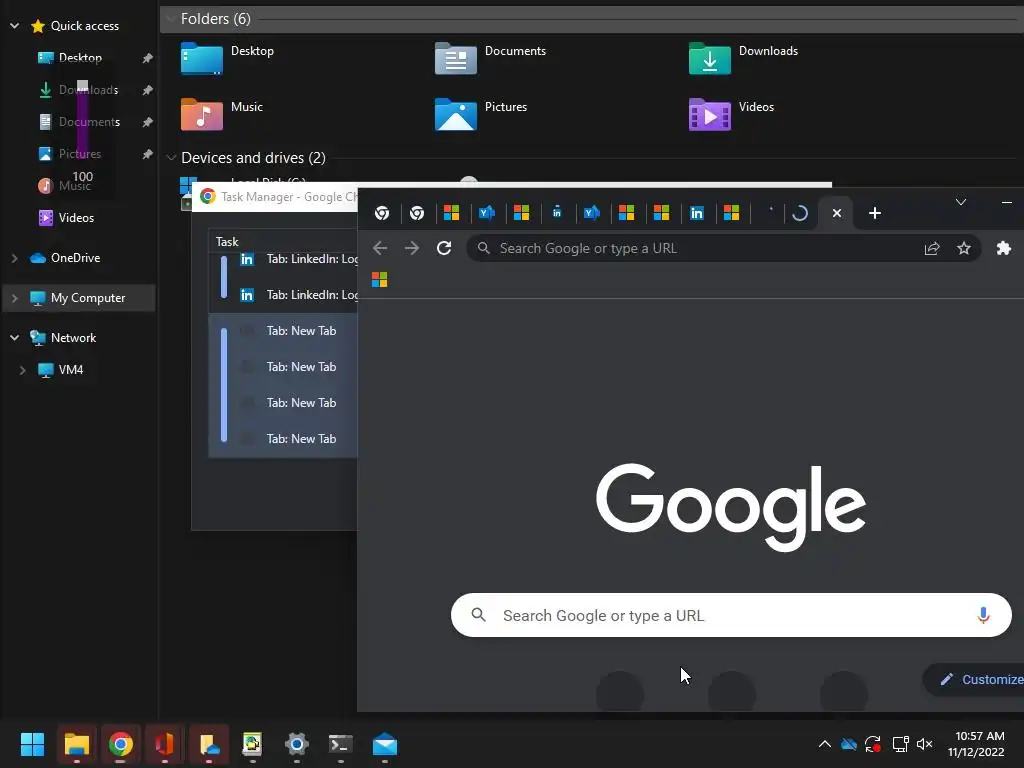Open Microsoft Office from the taskbar
Screen dimensions: 1024x768
pyautogui.click(x=165, y=744)
